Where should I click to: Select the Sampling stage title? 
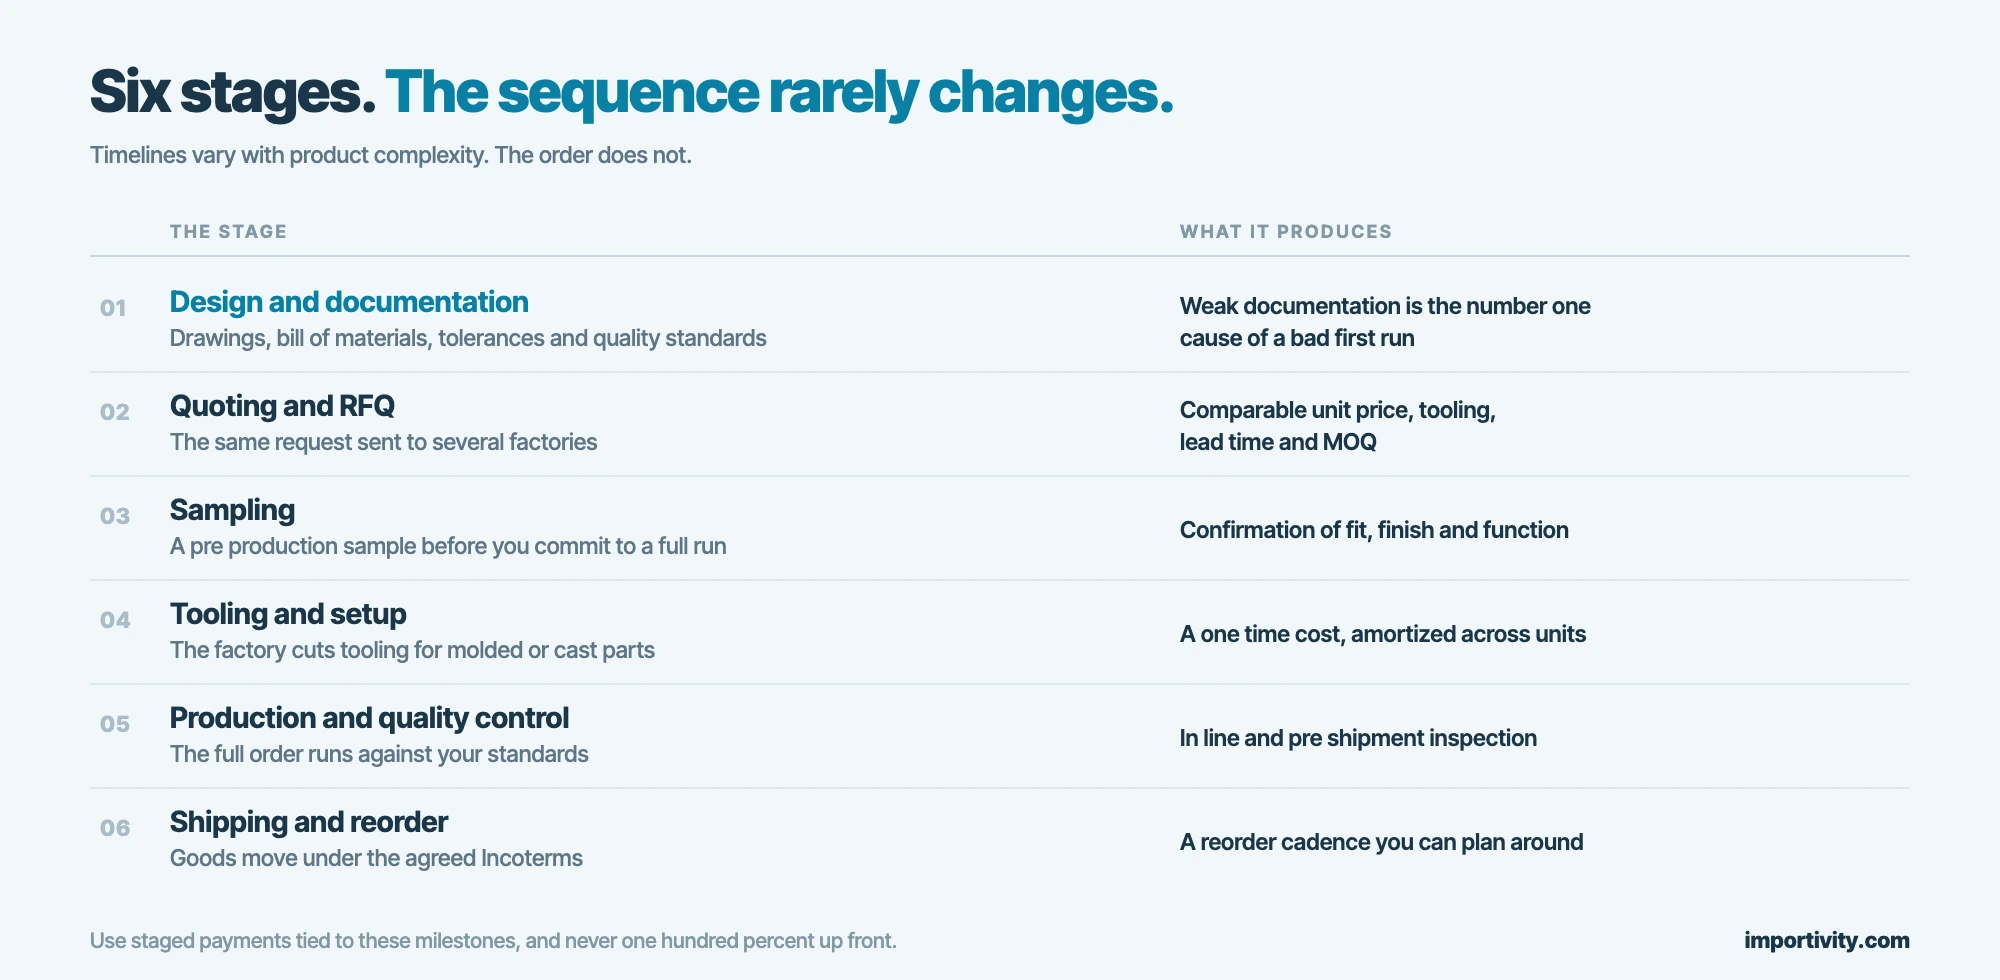(232, 511)
